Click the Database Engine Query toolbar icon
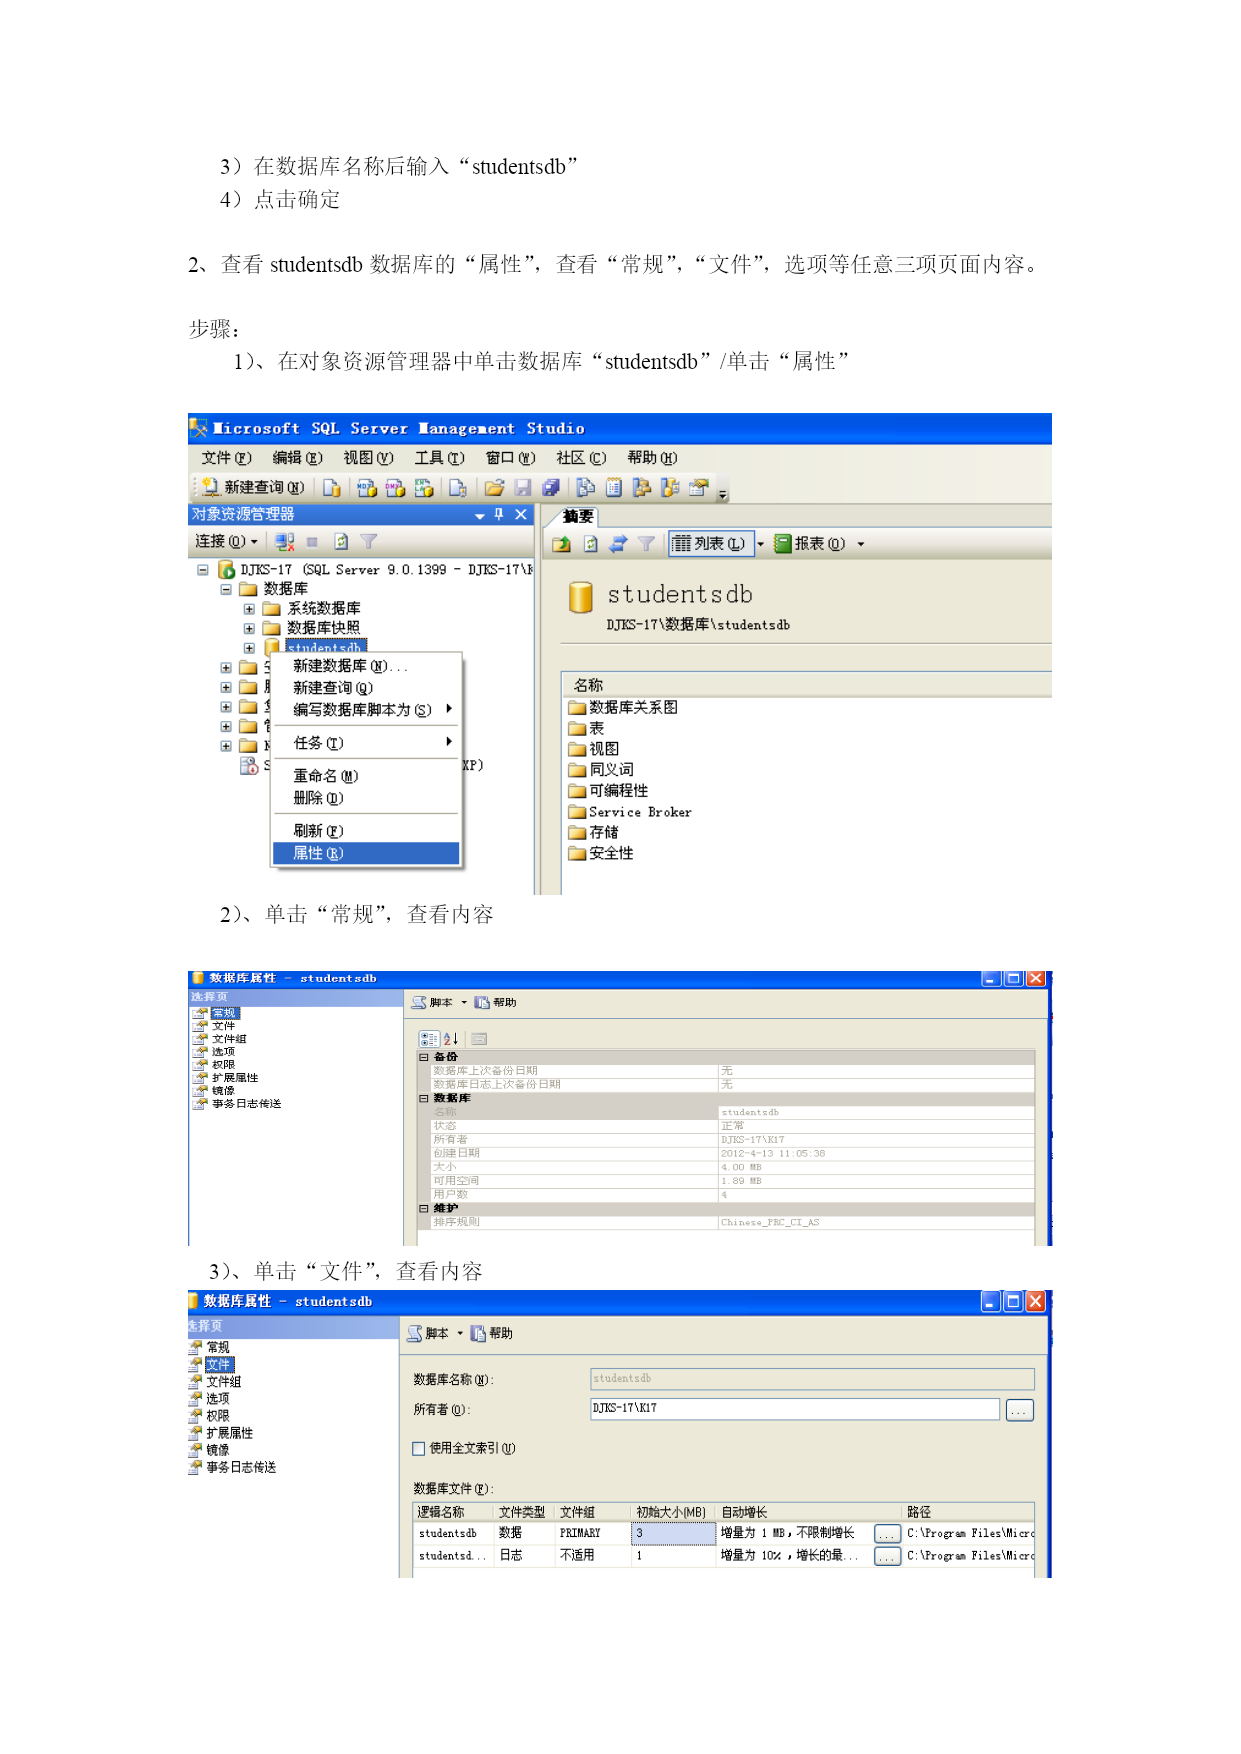Viewport: 1241px width, 1754px height. 331,487
